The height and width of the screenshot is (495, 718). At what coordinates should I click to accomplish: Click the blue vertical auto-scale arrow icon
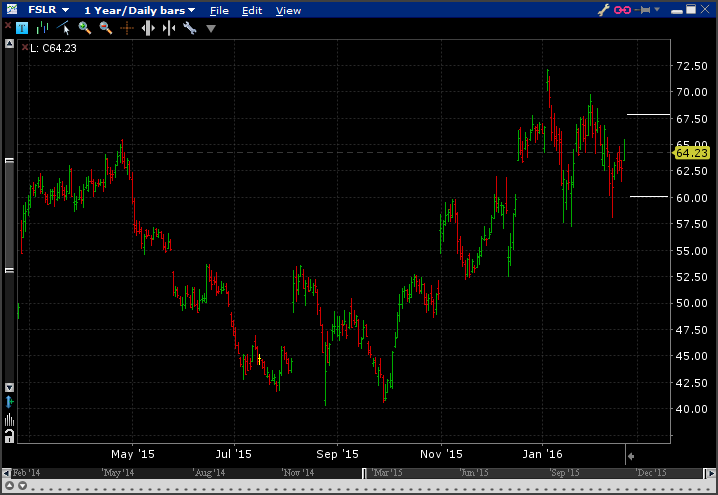point(9,402)
